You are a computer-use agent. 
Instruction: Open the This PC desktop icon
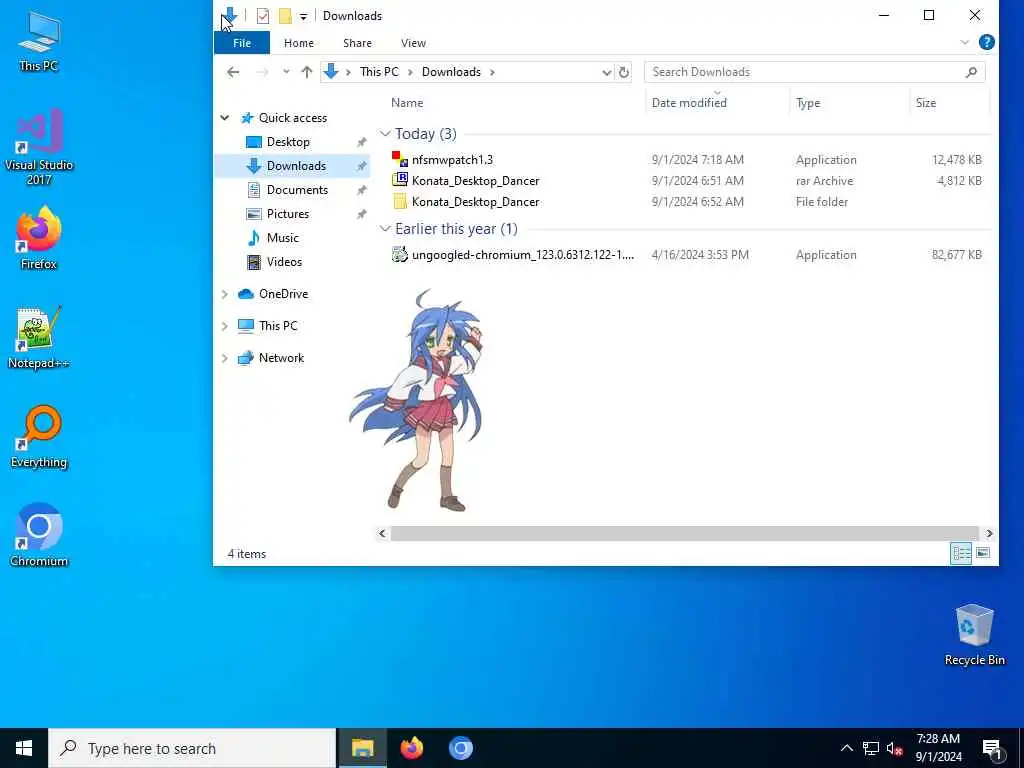39,40
